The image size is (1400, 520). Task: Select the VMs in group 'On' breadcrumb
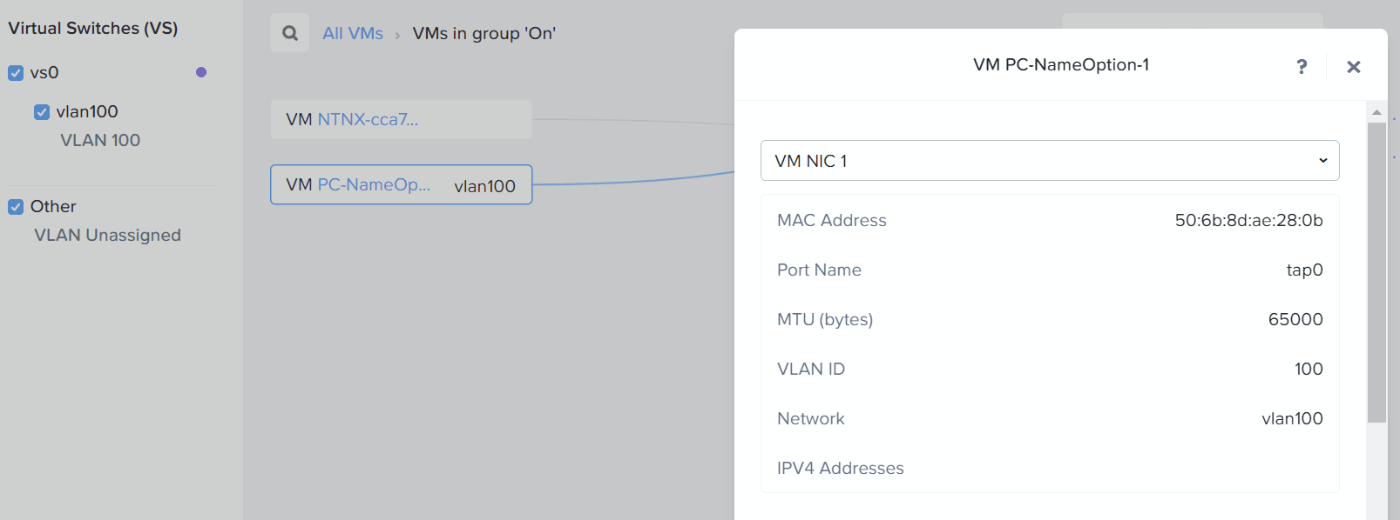pos(484,34)
